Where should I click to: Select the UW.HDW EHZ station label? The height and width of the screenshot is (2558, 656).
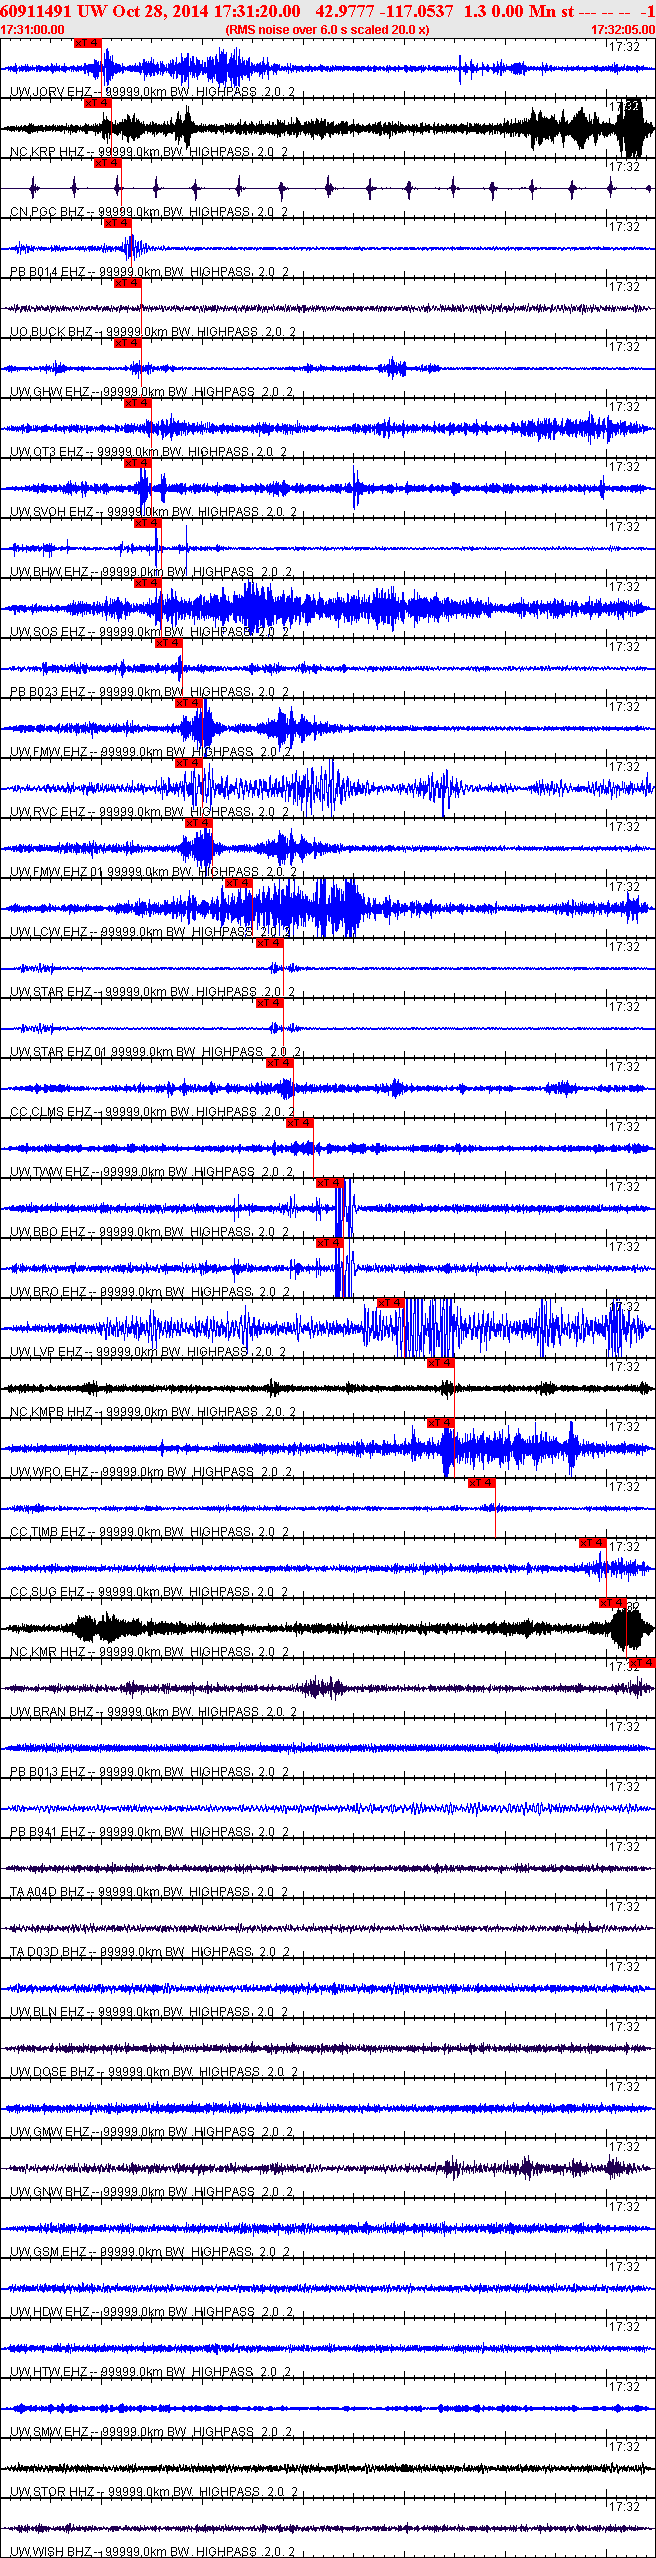coord(50,2312)
